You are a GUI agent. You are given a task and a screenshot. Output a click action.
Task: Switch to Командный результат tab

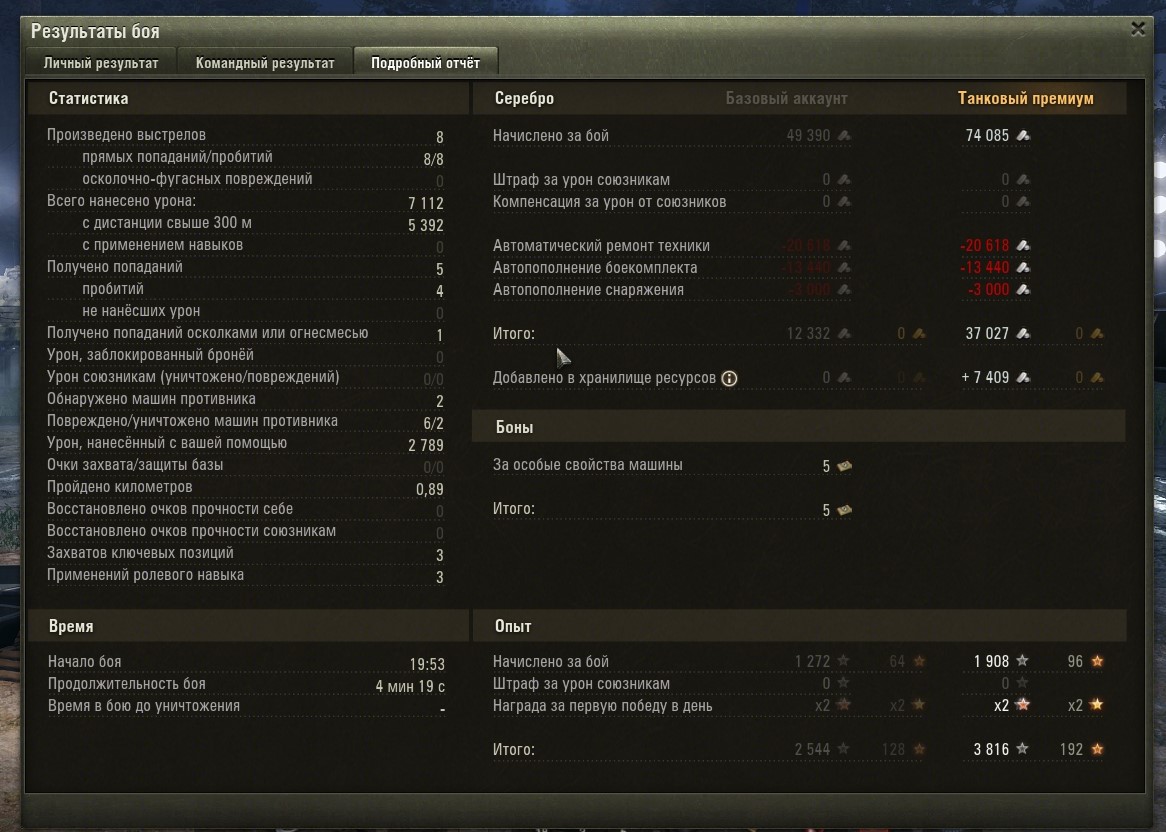click(265, 63)
